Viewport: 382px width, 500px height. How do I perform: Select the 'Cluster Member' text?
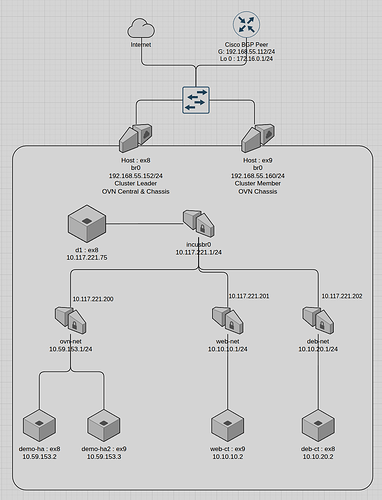(x=258, y=183)
